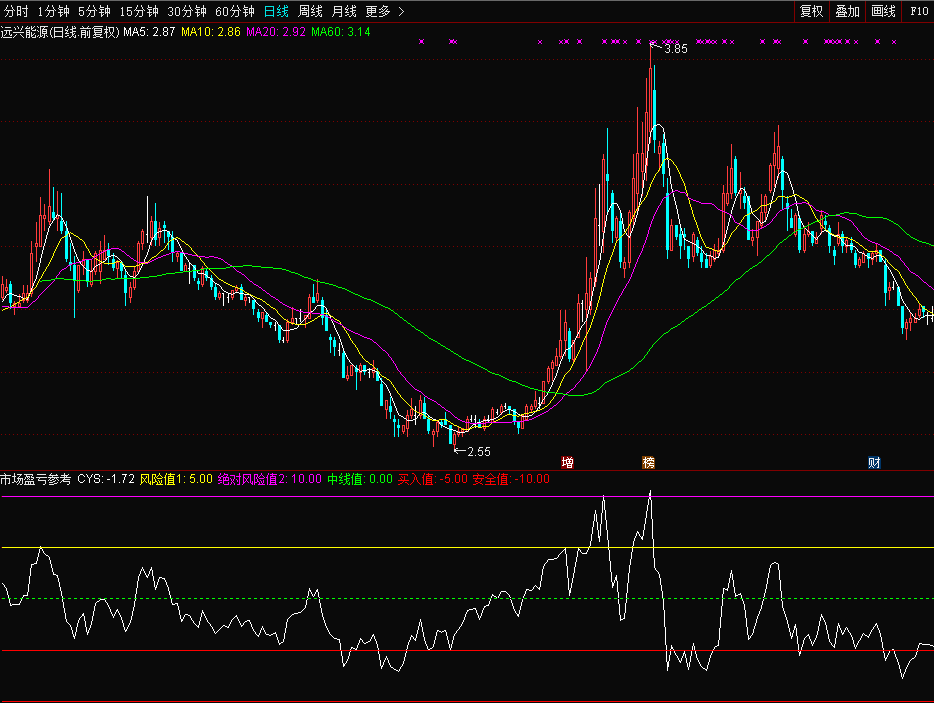Viewport: 934px width, 703px height.
Task: Click the 复权 button
Action: [x=811, y=11]
